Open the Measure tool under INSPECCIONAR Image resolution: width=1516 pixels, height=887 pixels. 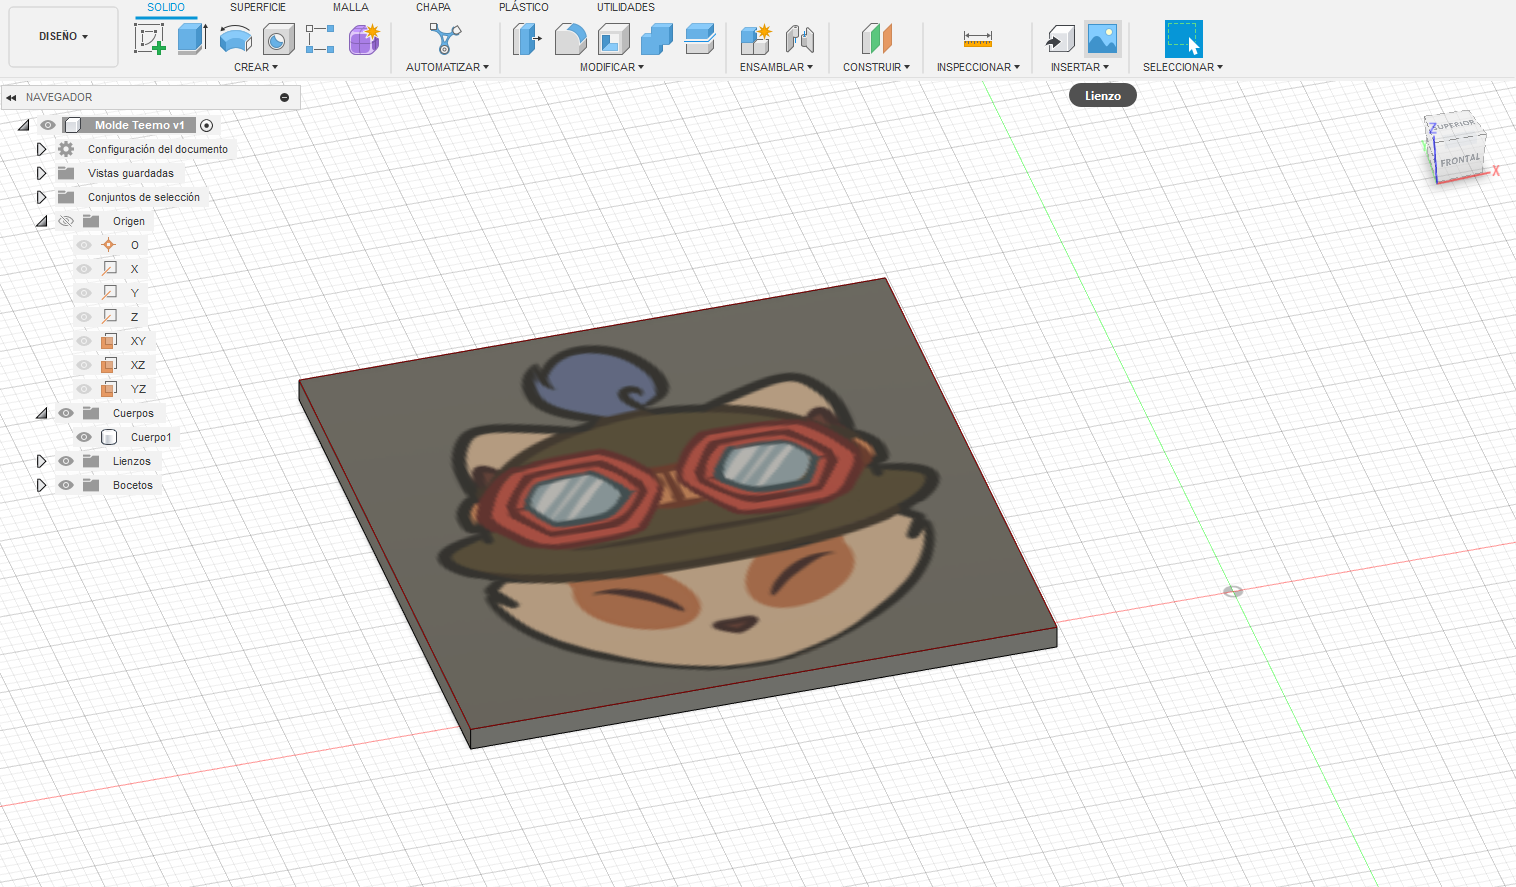[x=977, y=38]
